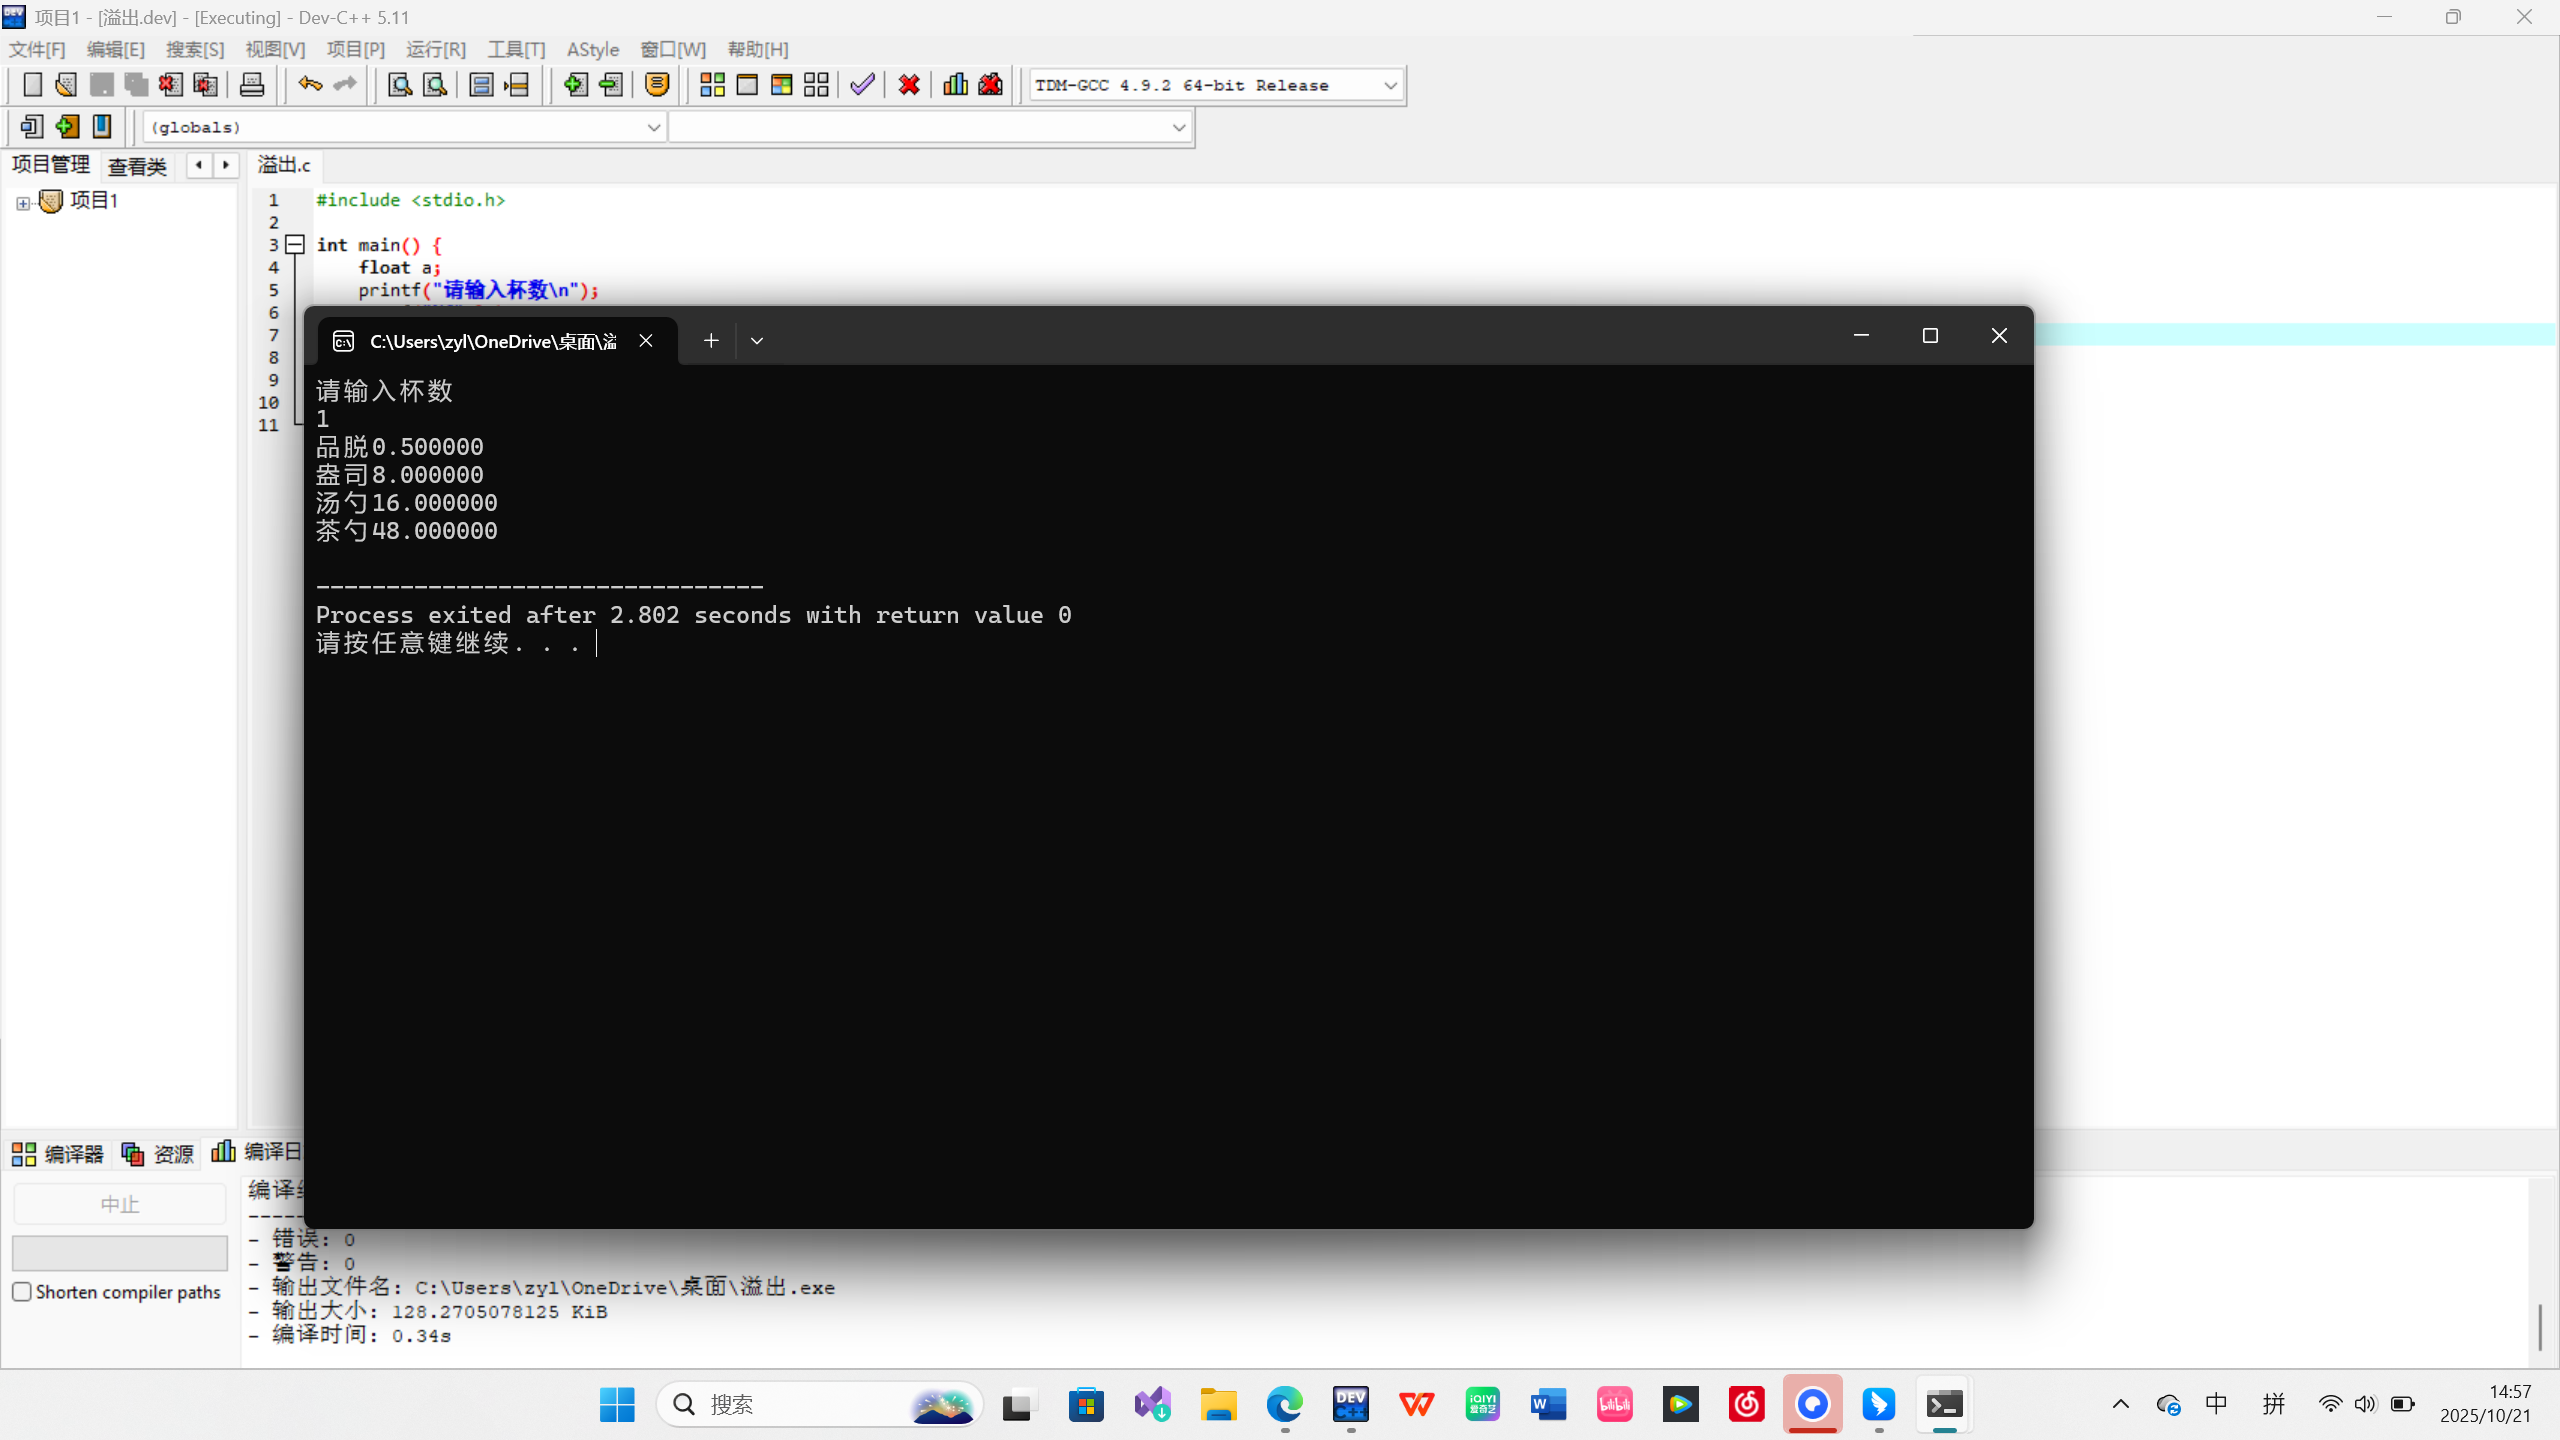Collapse the main function fold marker

pos(295,244)
